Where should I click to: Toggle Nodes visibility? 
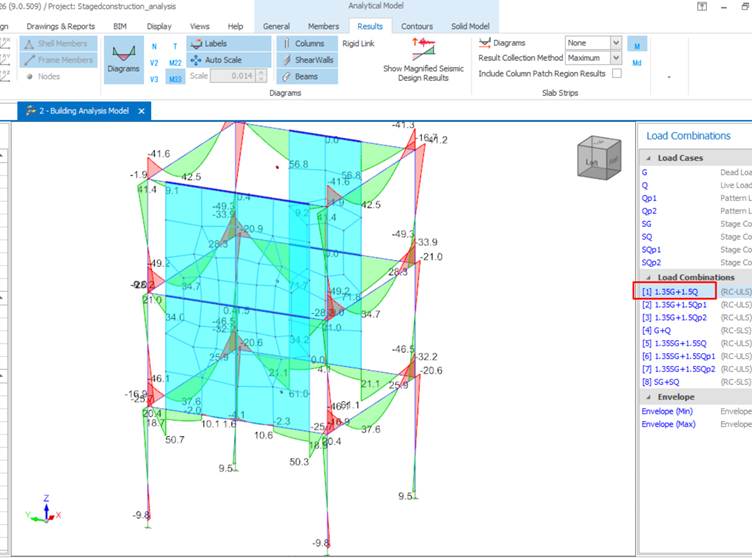[43, 76]
